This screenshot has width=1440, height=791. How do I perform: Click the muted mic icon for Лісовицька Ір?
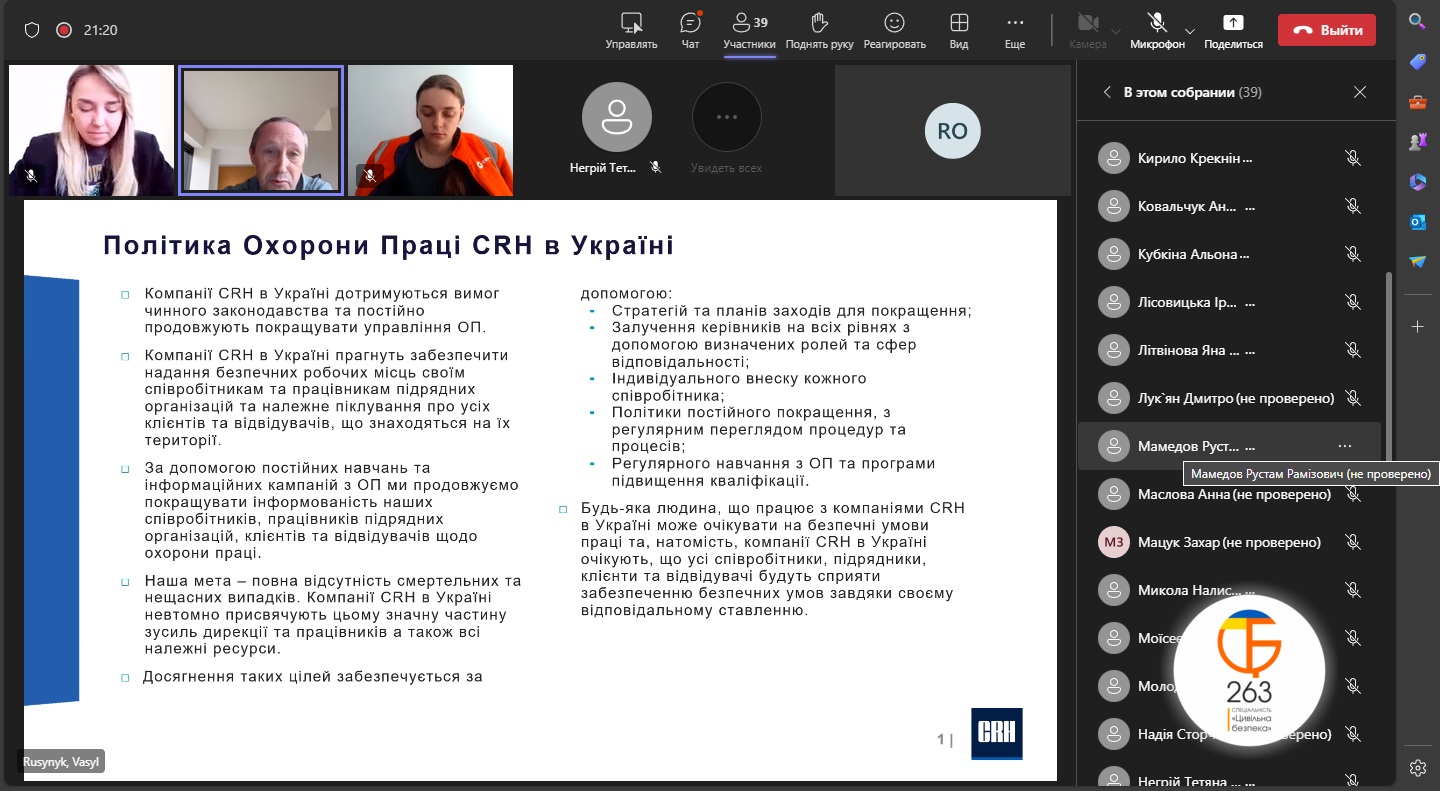coord(1353,302)
